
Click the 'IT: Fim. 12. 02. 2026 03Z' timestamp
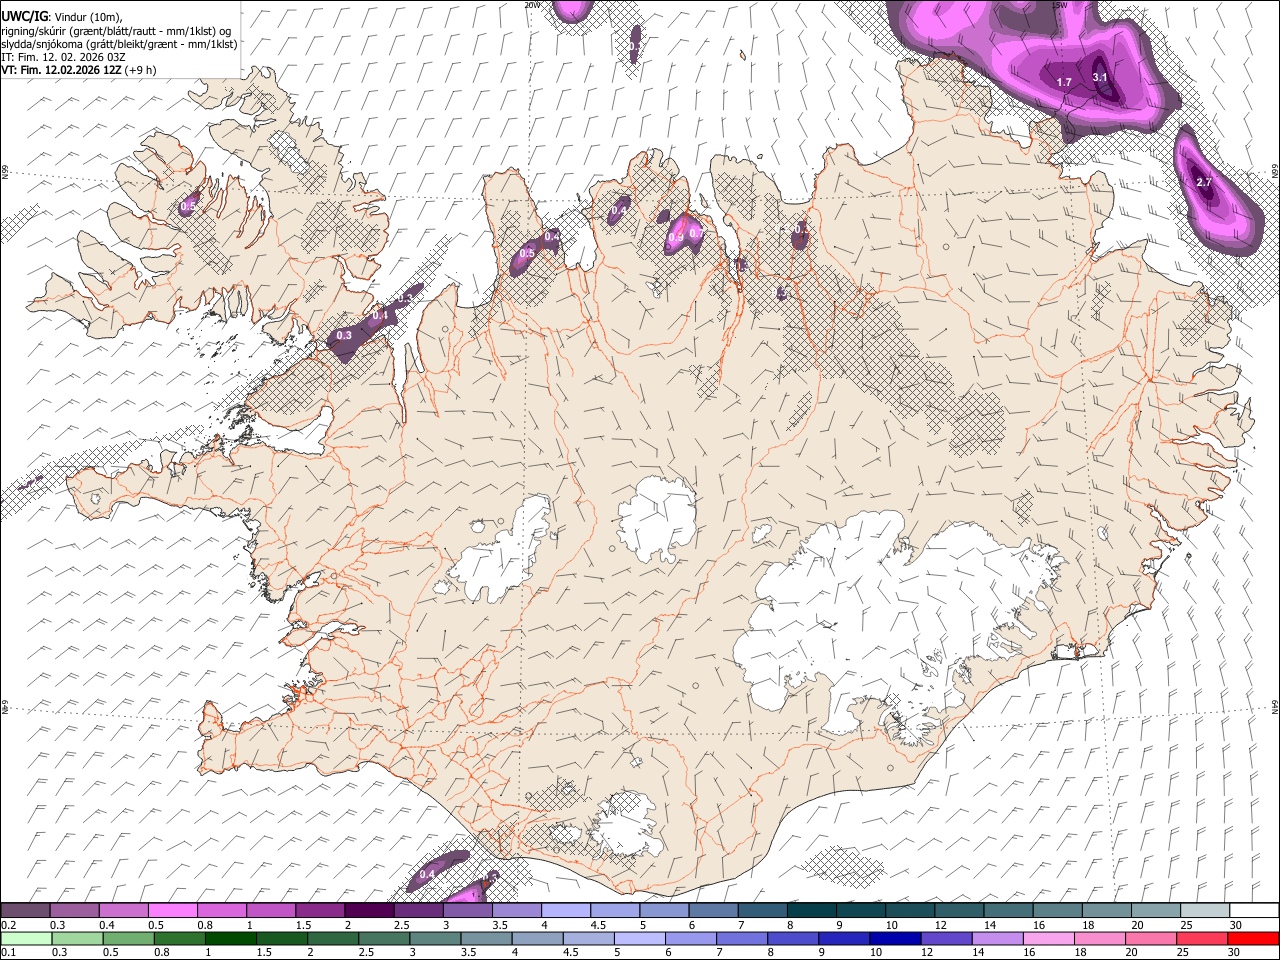pos(63,57)
